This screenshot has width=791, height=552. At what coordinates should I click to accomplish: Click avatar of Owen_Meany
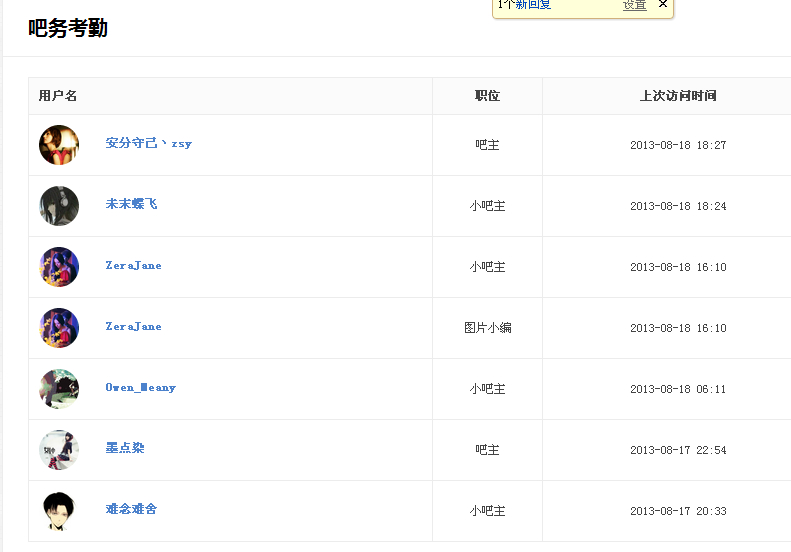(x=59, y=389)
